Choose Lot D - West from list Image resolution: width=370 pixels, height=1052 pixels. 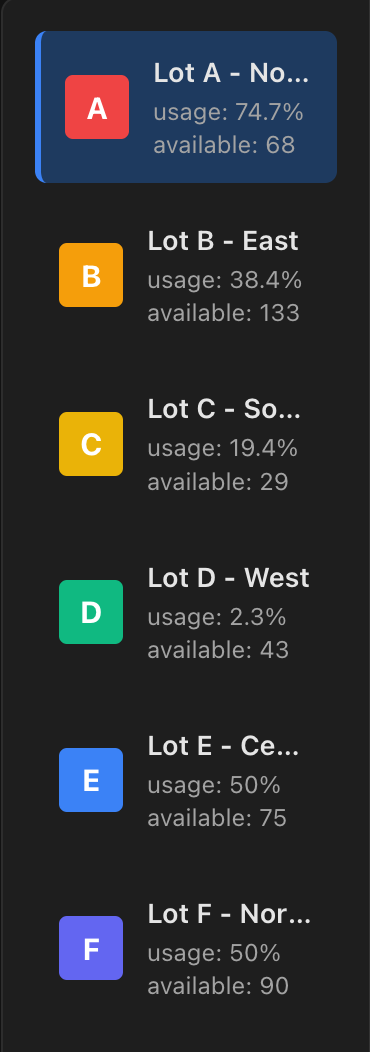[x=186, y=612]
